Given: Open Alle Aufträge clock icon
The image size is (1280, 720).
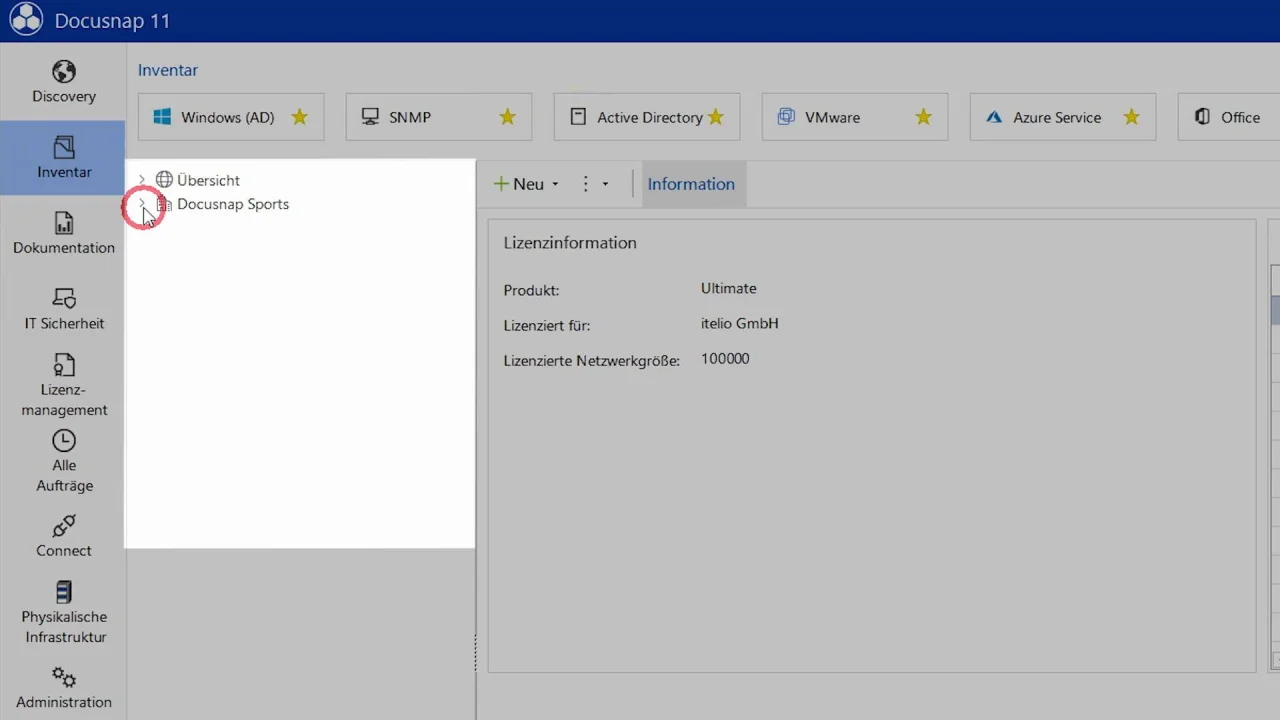Looking at the screenshot, I should point(63,440).
